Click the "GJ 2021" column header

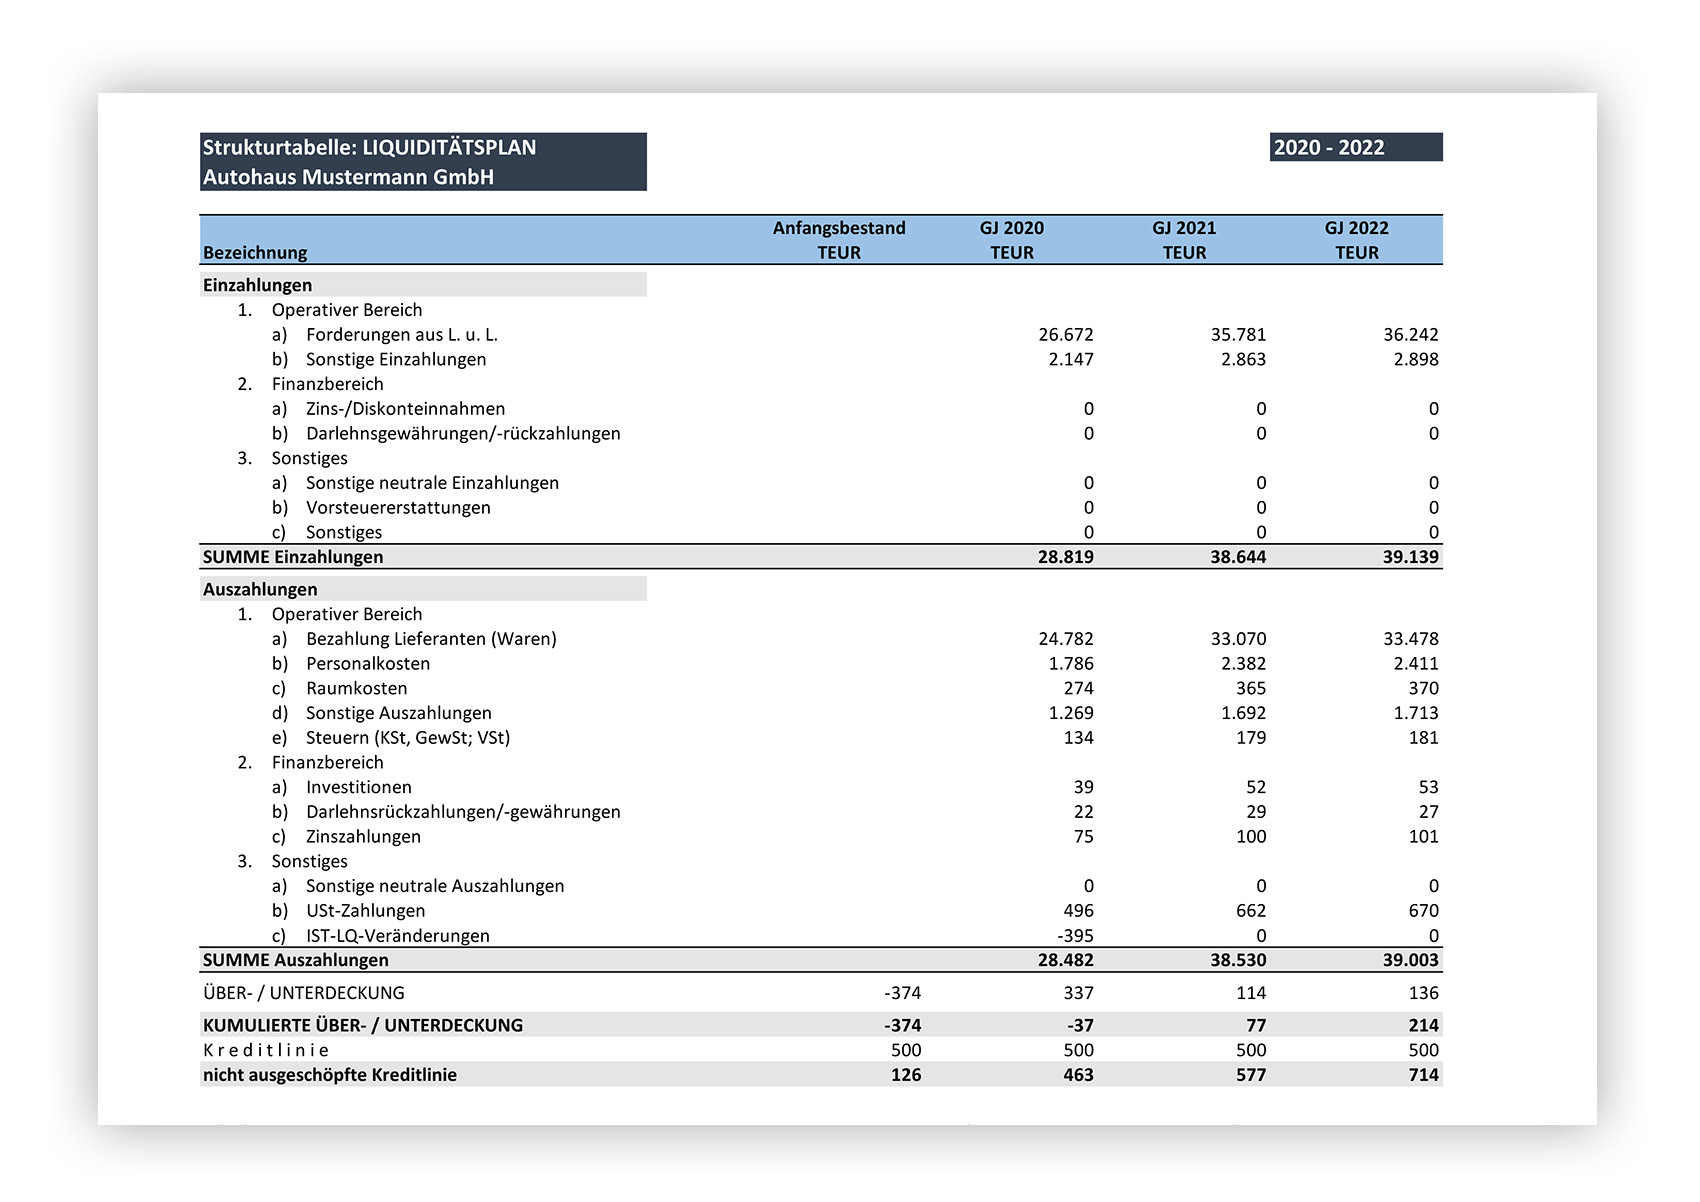point(1183,228)
